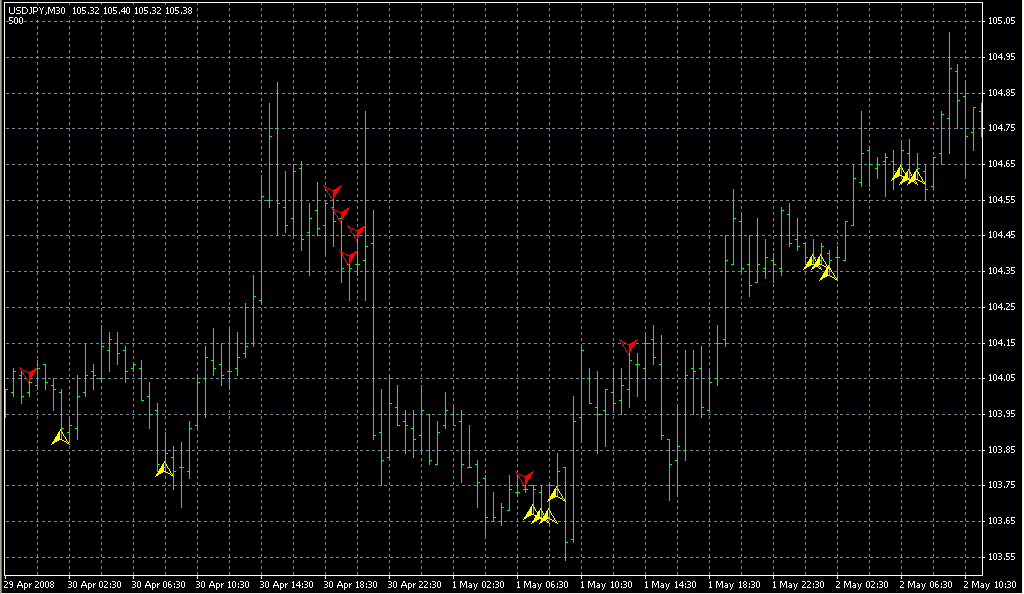Click the 104.35 price axis value

(1001, 271)
